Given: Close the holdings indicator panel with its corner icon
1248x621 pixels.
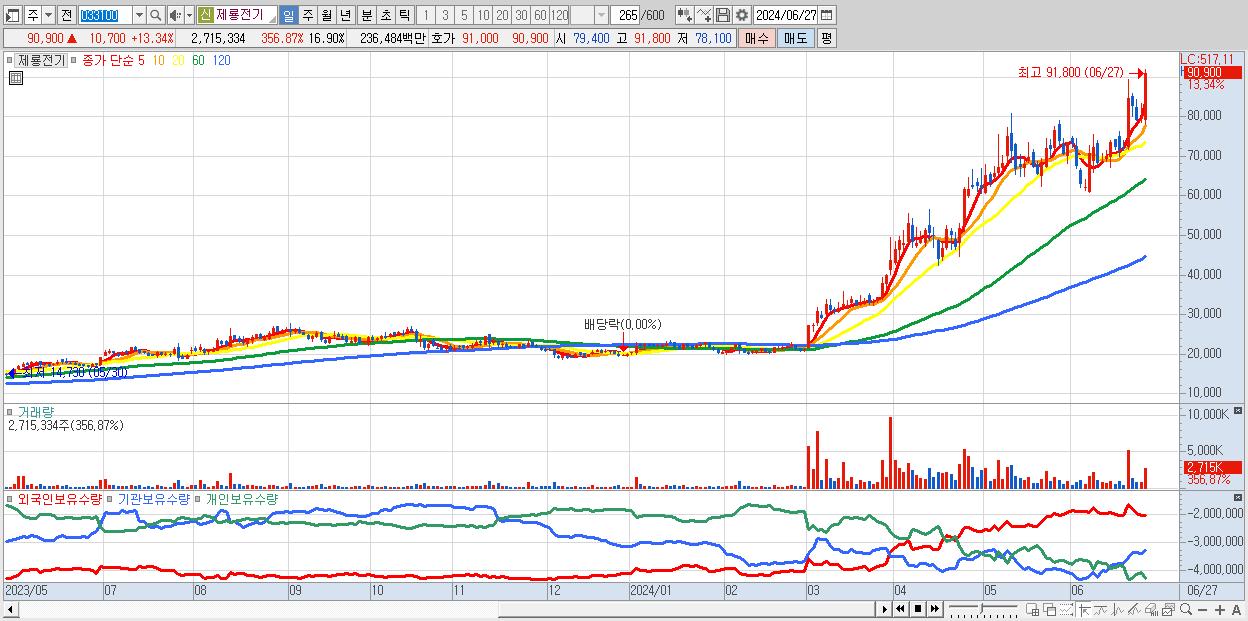Looking at the screenshot, I should 1240,497.
